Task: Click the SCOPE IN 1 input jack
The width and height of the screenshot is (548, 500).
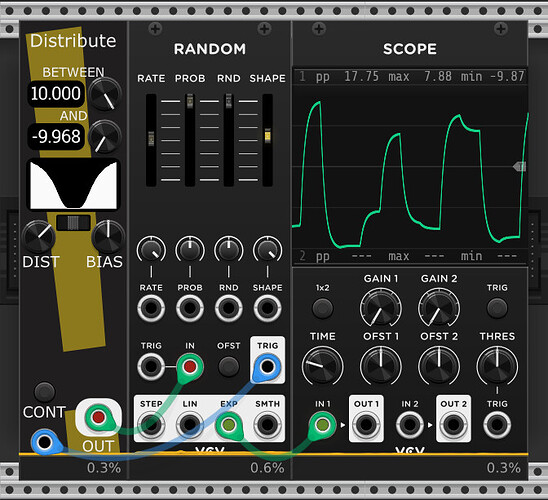Action: pyautogui.click(x=322, y=425)
